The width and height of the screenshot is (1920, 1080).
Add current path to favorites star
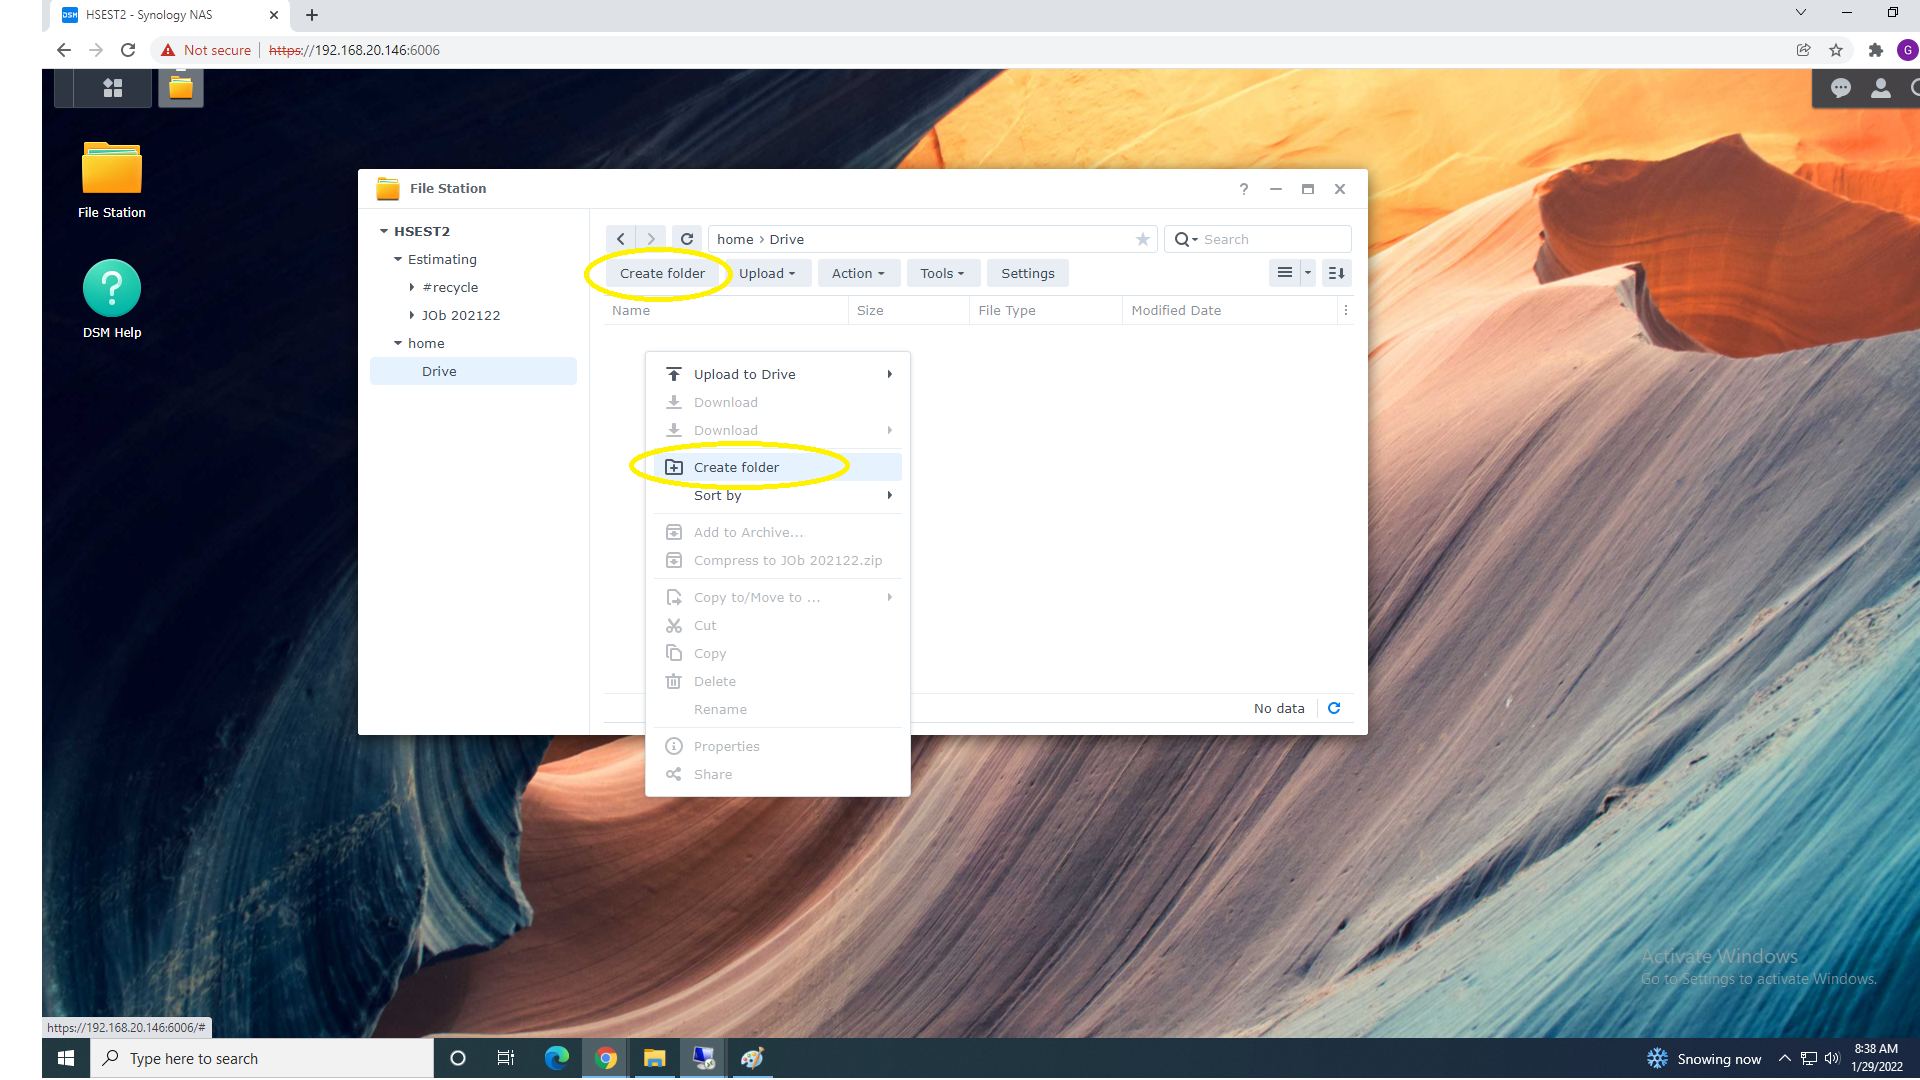(1142, 239)
